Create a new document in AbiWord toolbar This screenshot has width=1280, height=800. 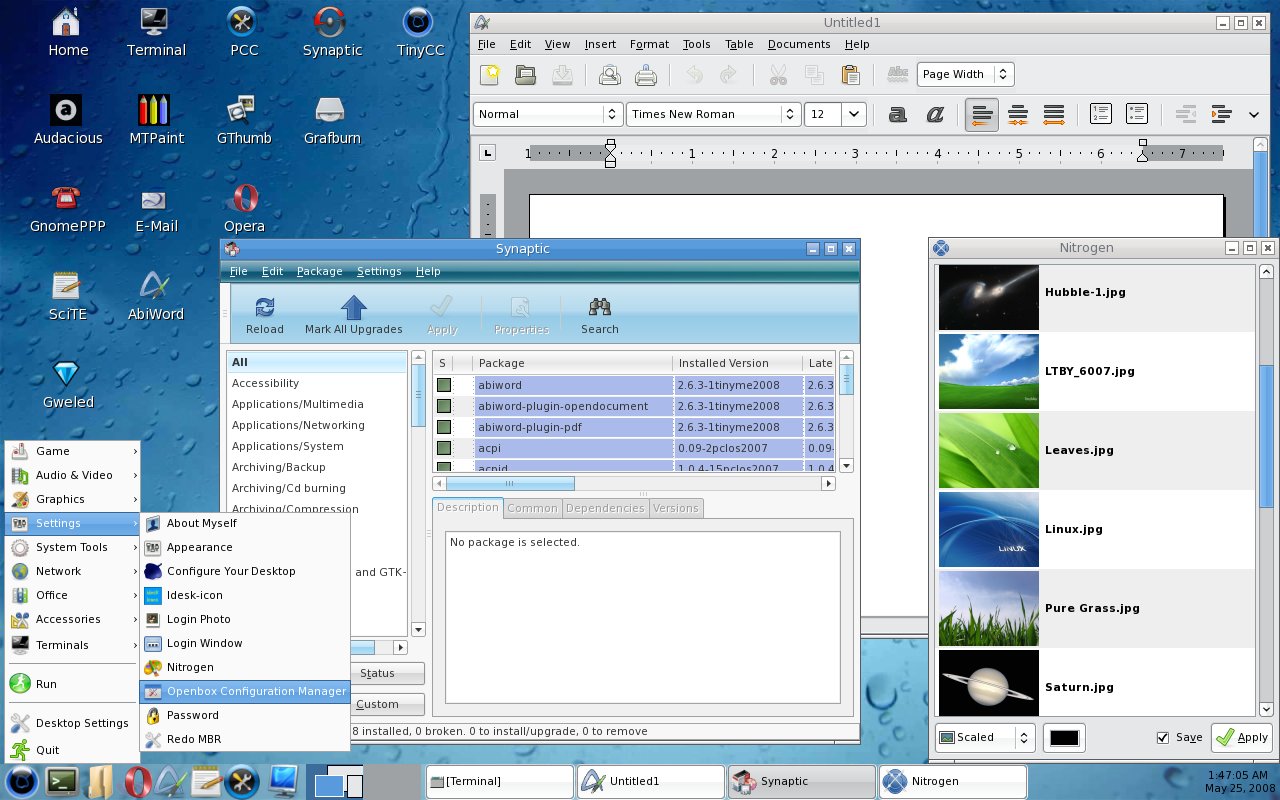click(490, 74)
